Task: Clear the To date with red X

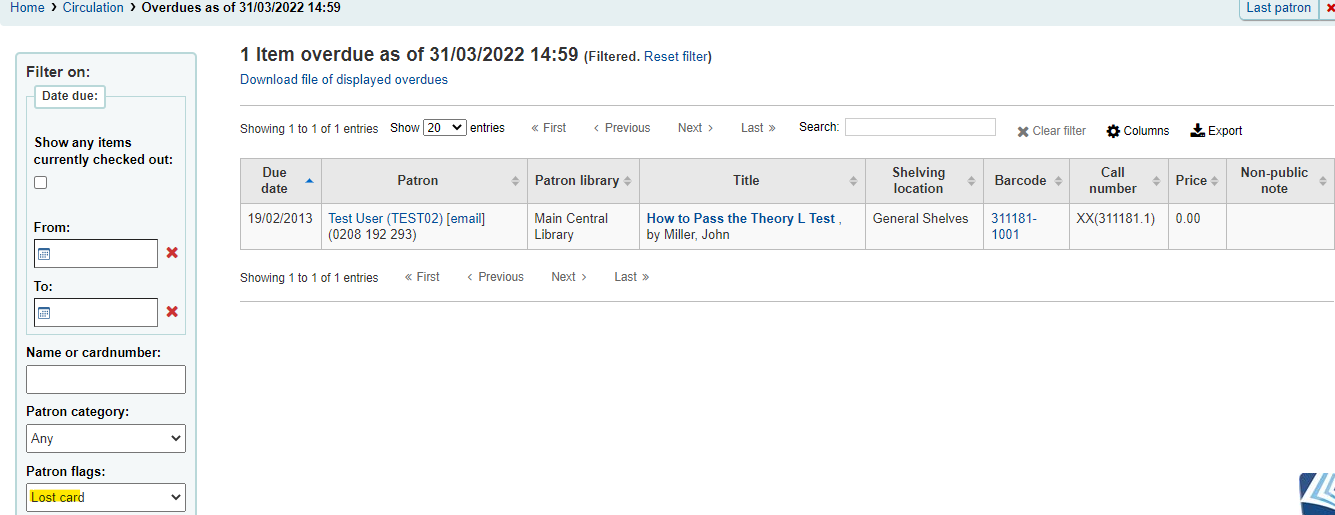Action: point(172,312)
